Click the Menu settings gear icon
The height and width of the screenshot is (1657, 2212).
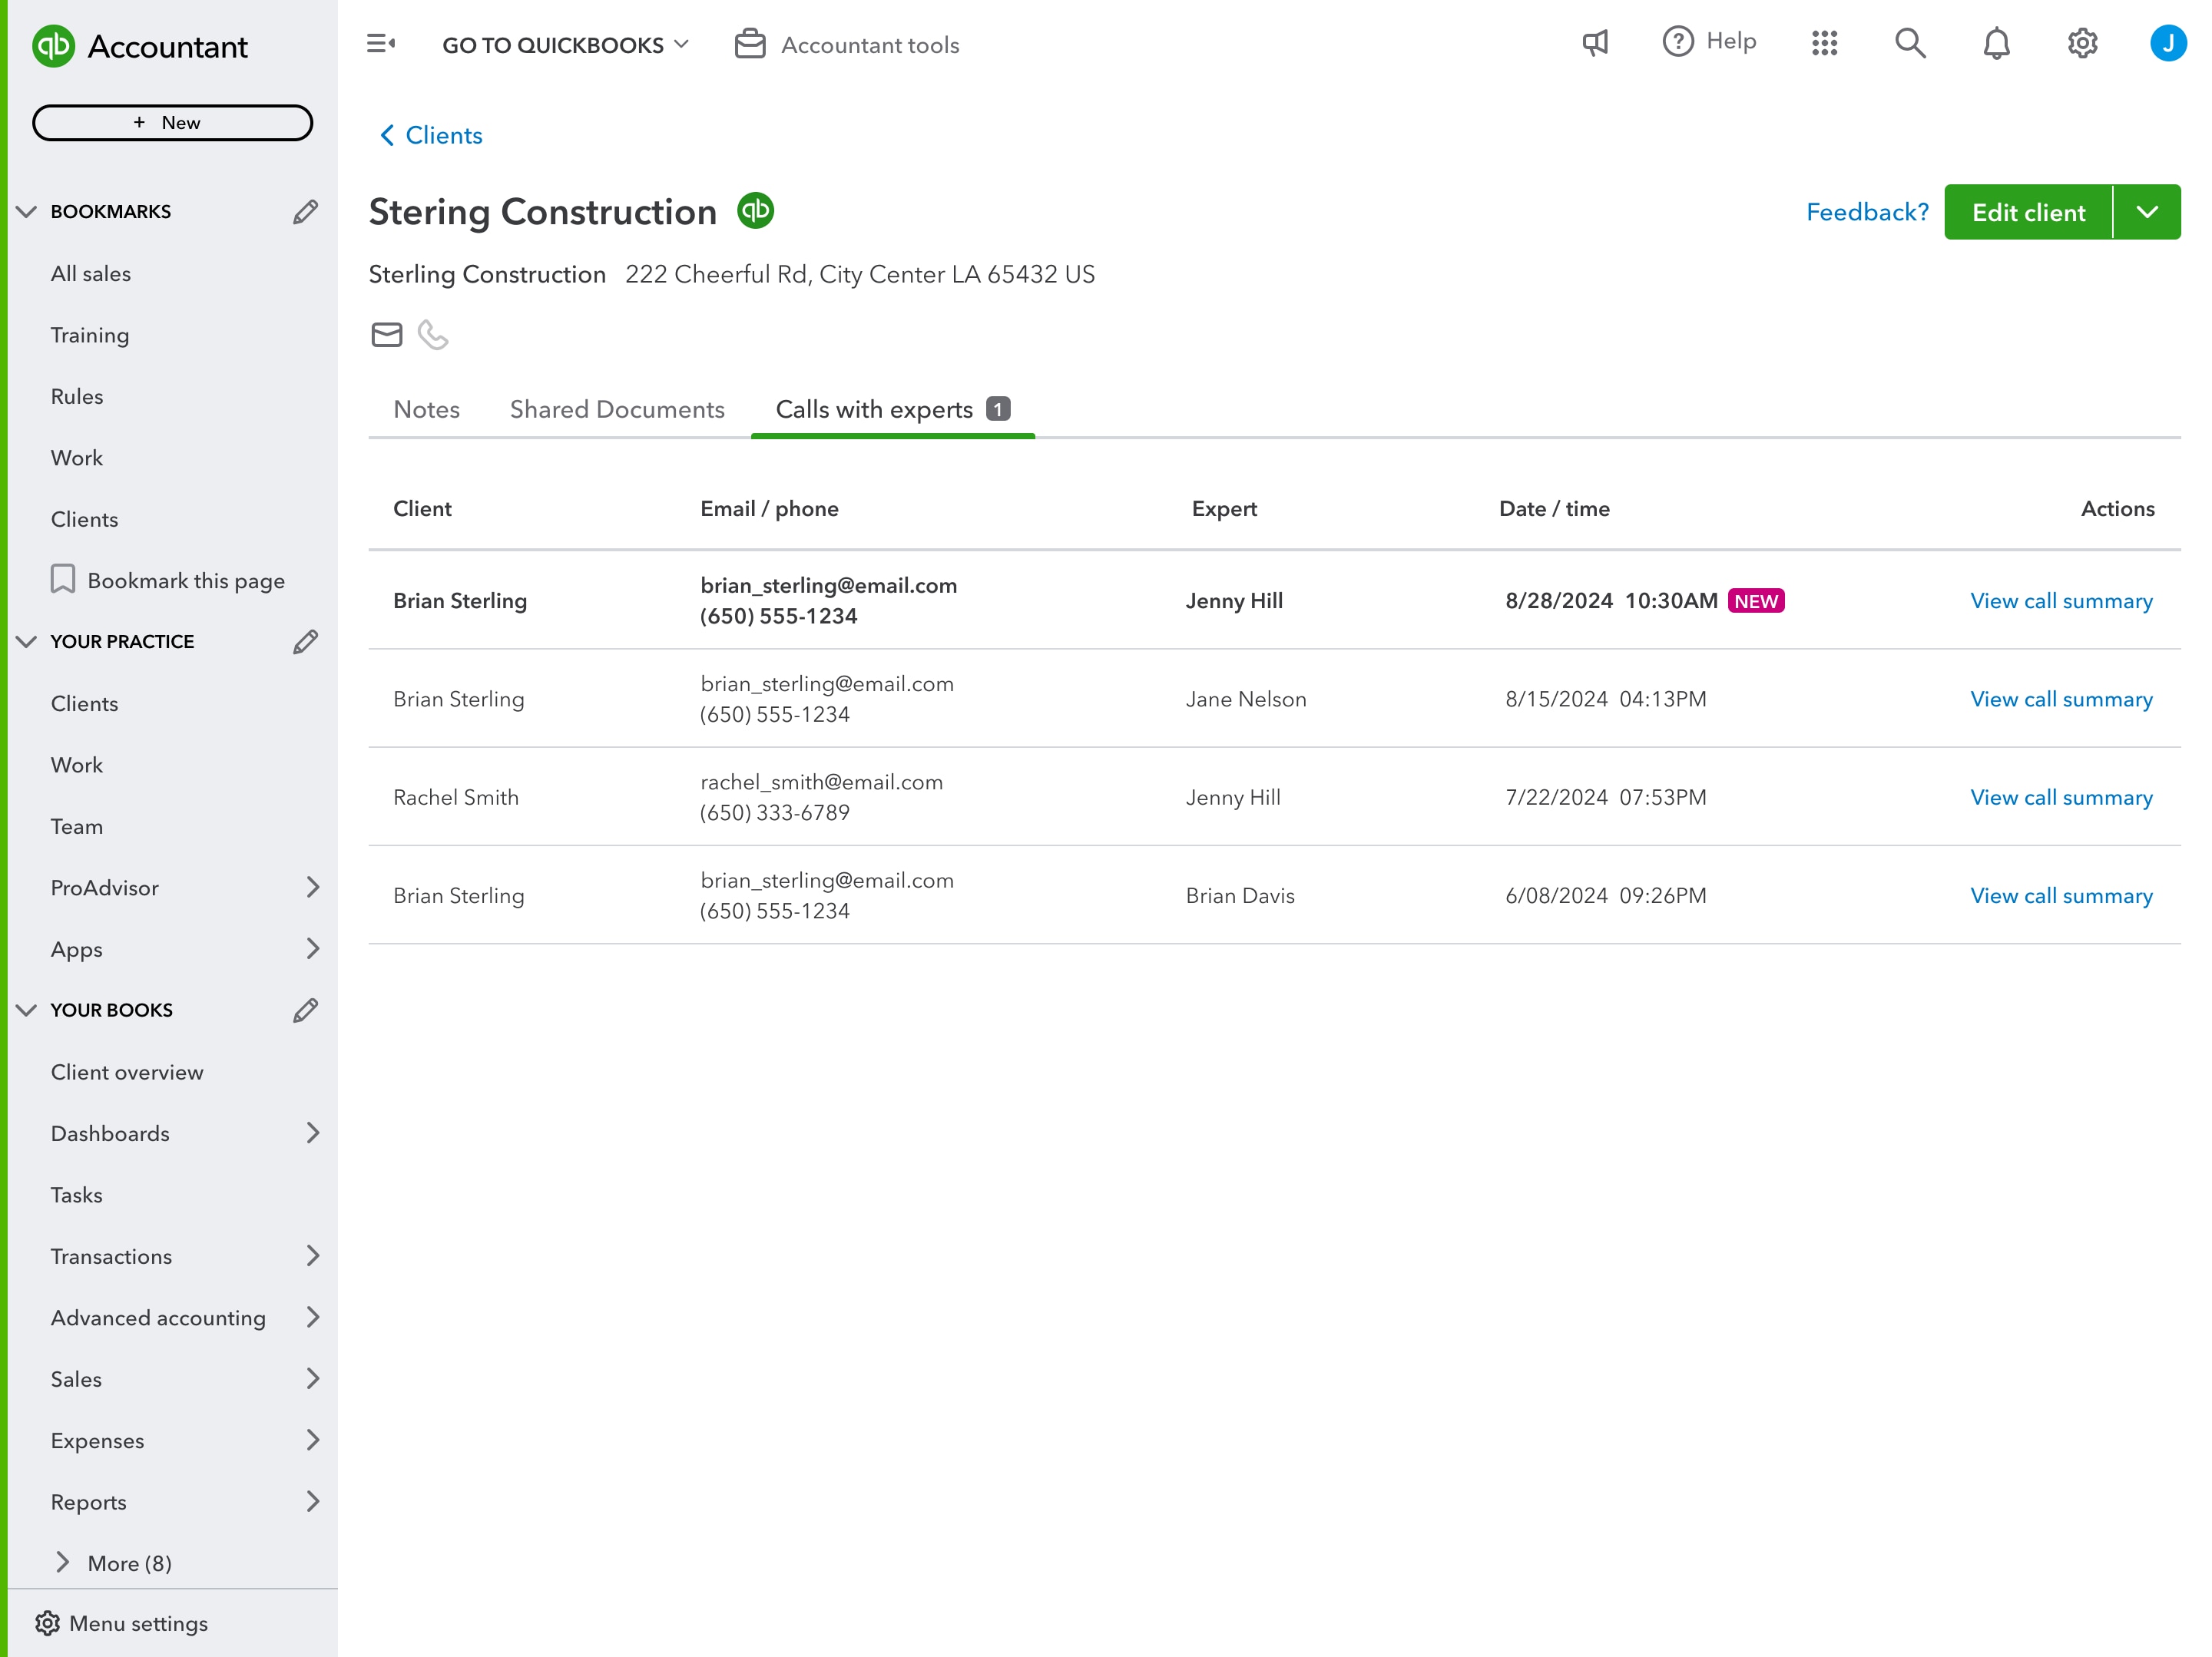(x=47, y=1623)
